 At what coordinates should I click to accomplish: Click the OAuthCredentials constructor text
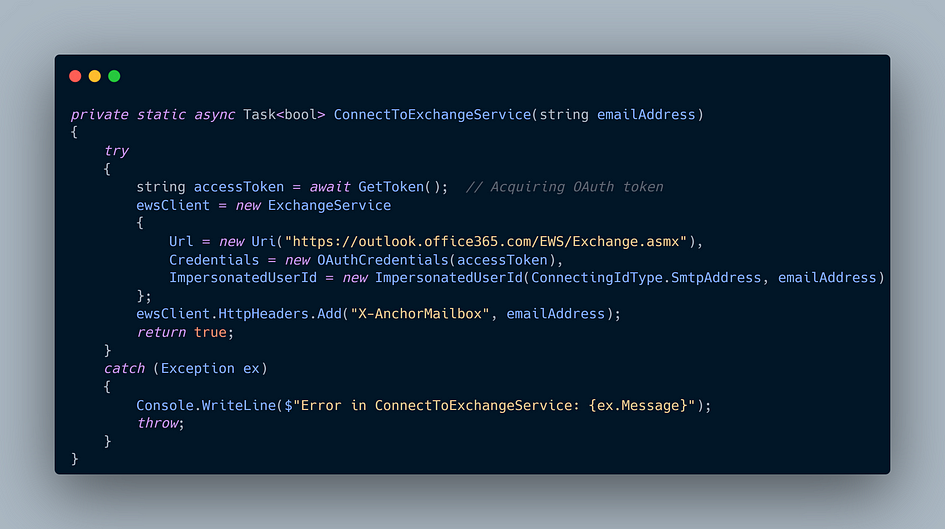(383, 260)
